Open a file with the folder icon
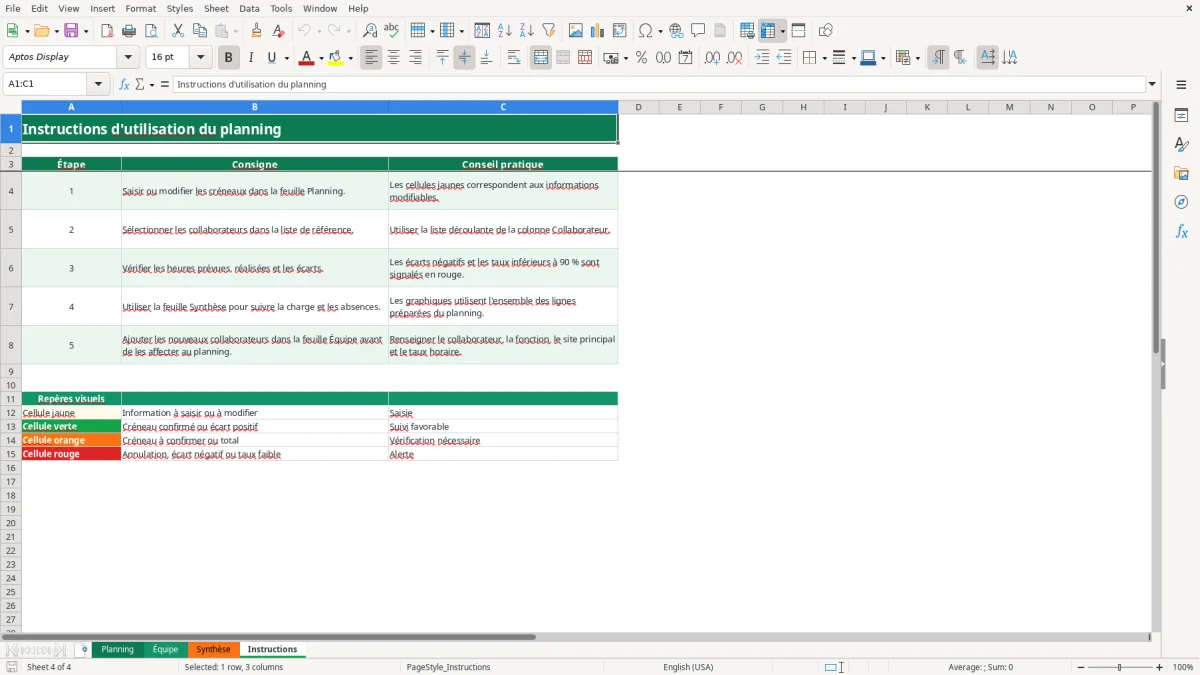This screenshot has width=1200, height=675. [41, 31]
